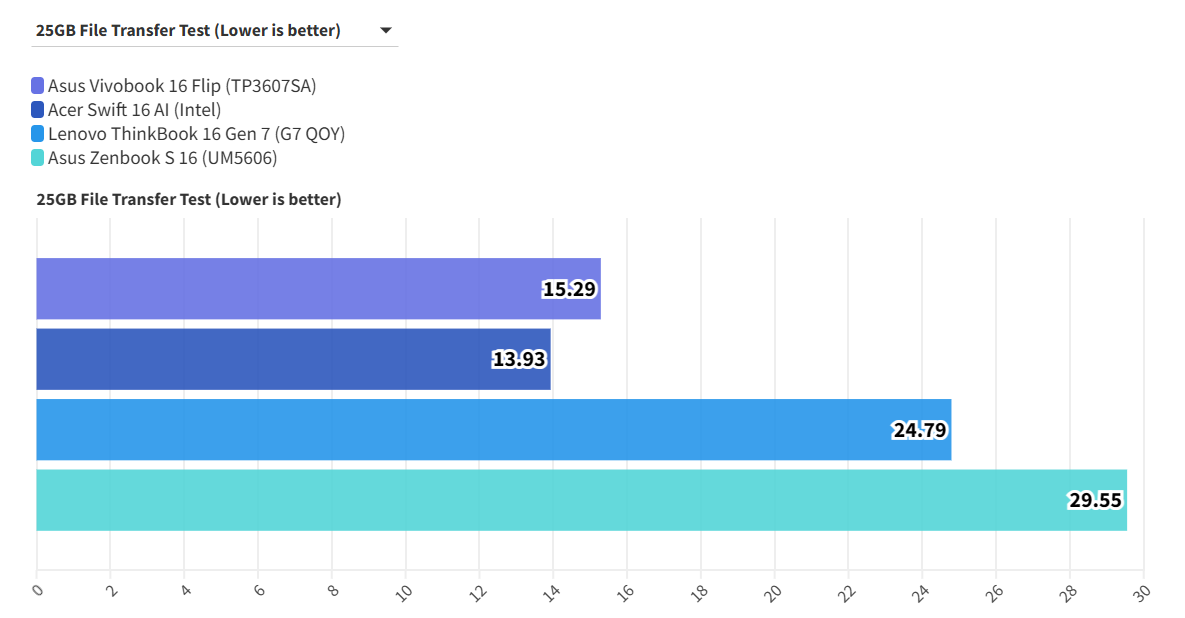Toggle the Acer Swift 16 AI legend label

click(134, 110)
